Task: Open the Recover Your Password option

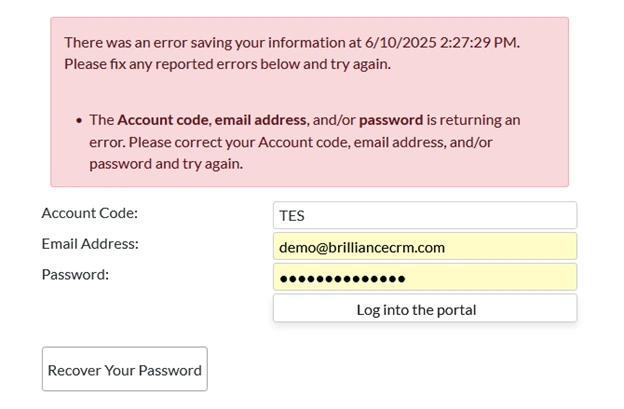Action: [x=124, y=369]
